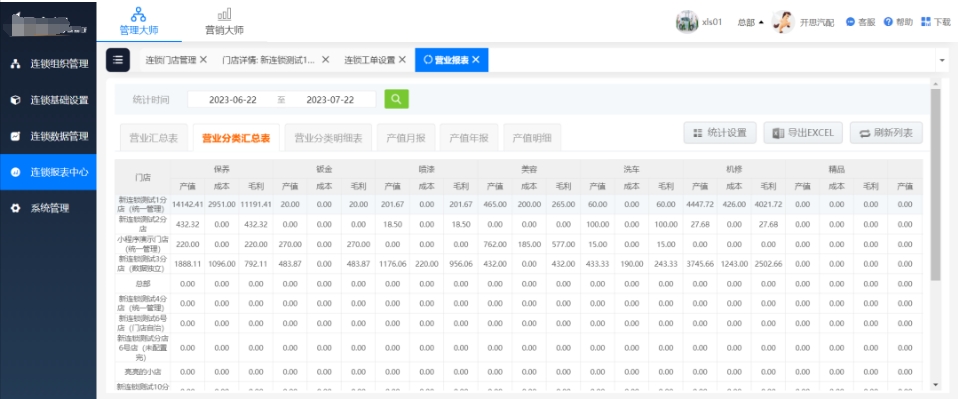
Task: Open the 营销大师 module icon
Action: tap(224, 13)
